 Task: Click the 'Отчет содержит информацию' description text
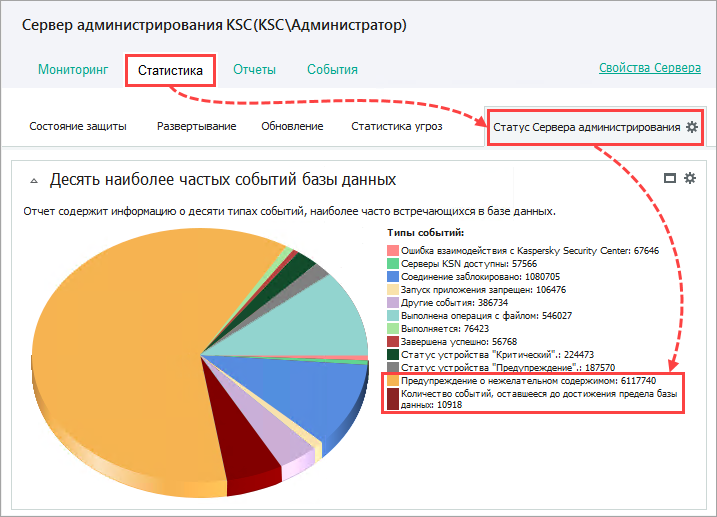289,211
